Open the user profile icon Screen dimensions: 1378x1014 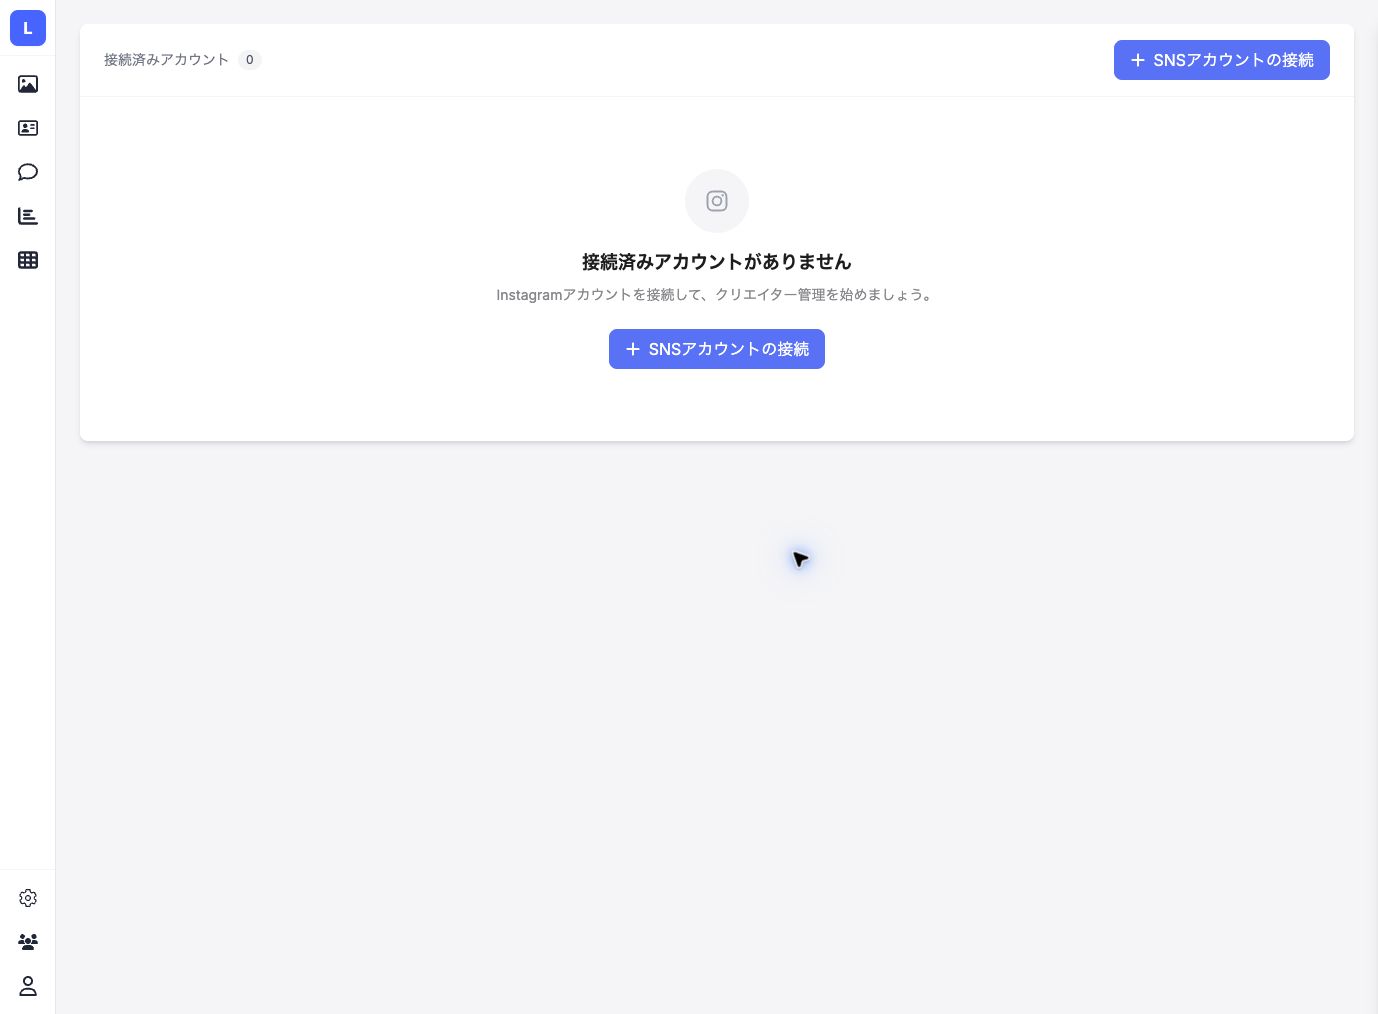[x=28, y=986]
